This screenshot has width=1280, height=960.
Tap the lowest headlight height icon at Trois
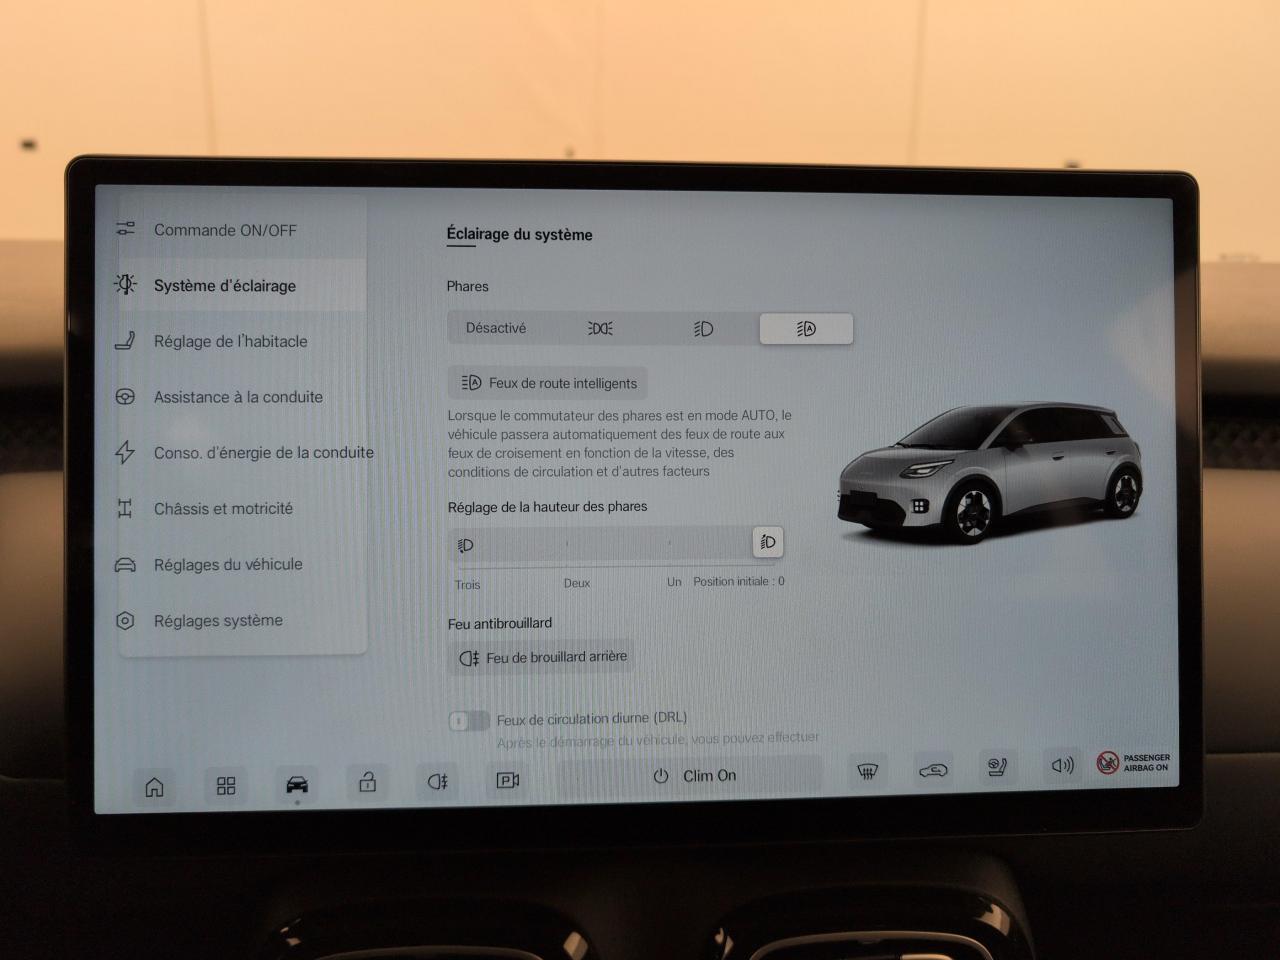tap(465, 545)
